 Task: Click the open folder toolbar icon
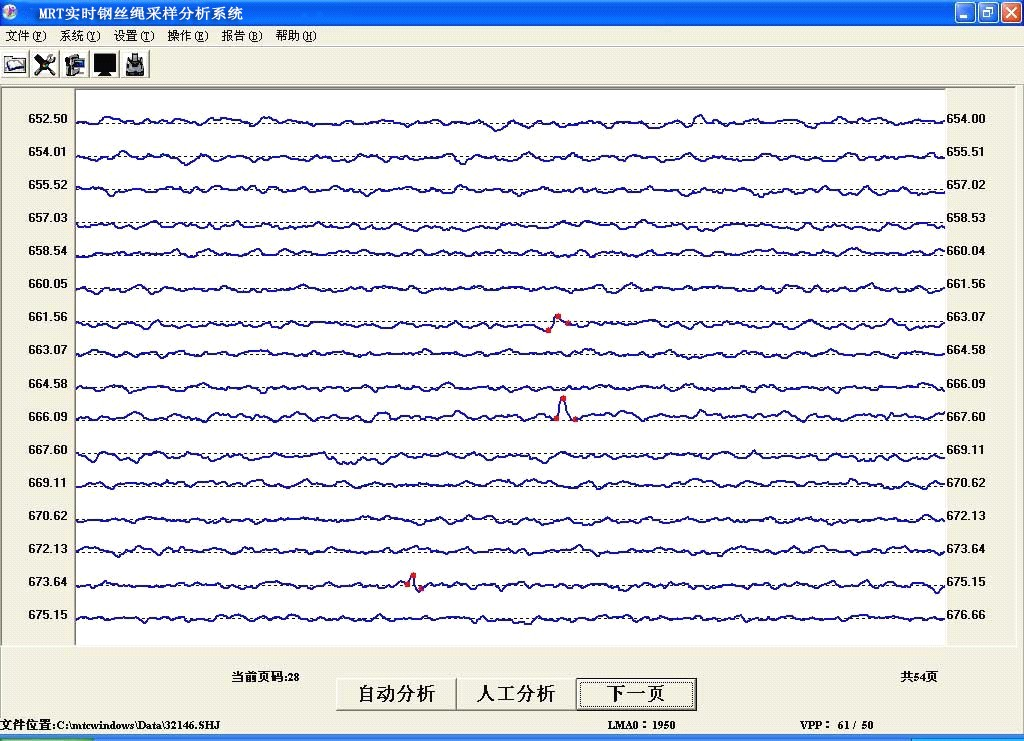click(x=15, y=65)
